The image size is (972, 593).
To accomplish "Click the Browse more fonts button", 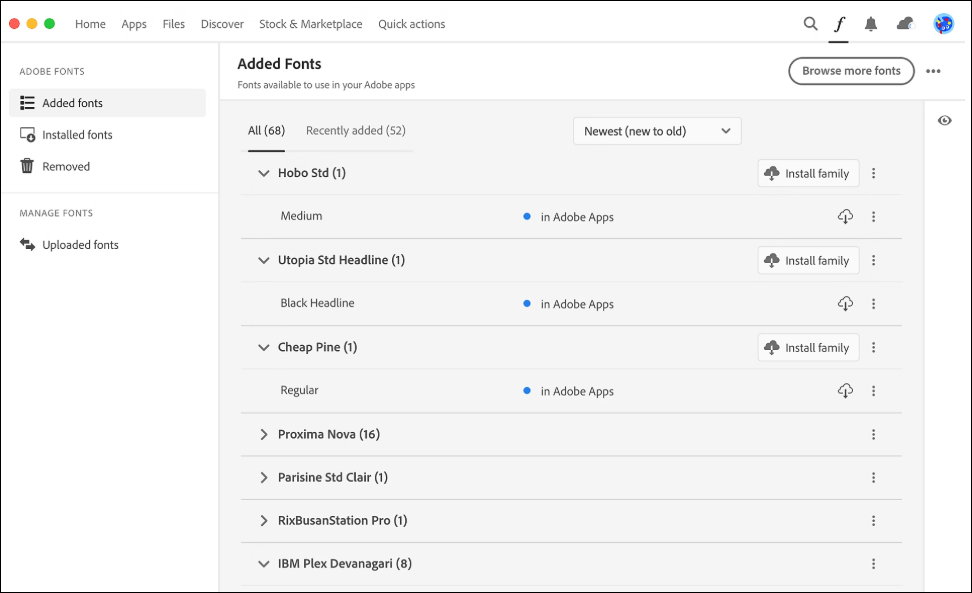I will click(851, 71).
